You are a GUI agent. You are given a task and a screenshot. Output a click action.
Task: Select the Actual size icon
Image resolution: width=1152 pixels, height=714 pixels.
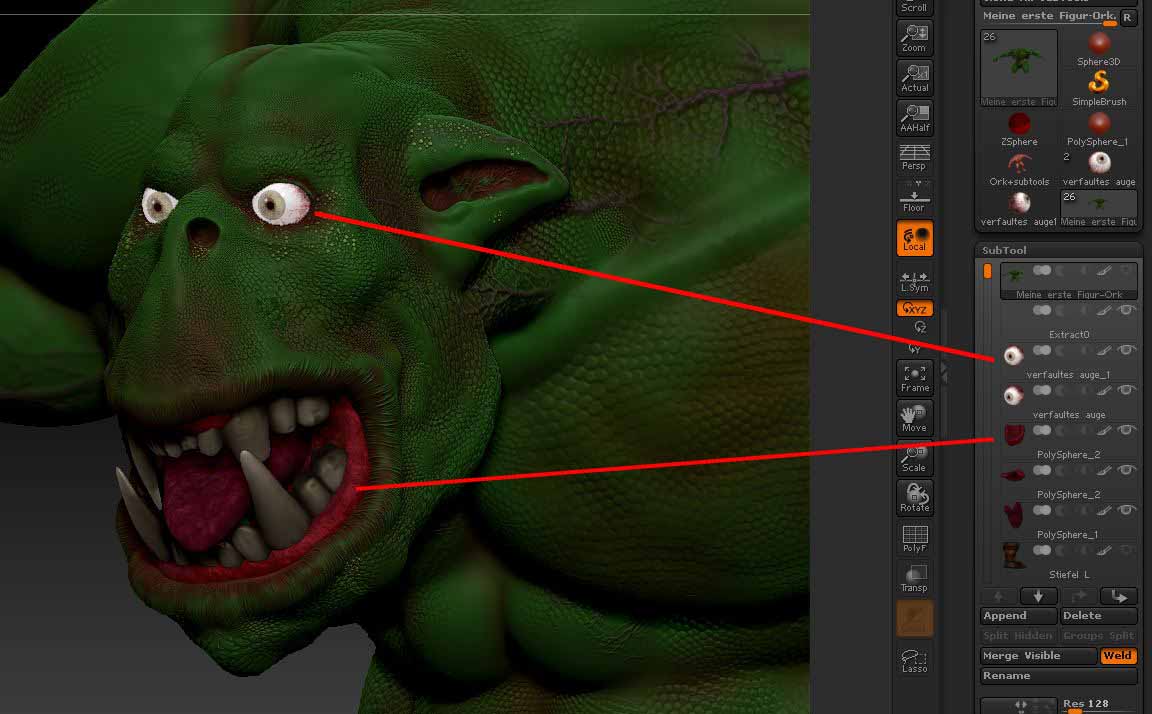point(914,77)
